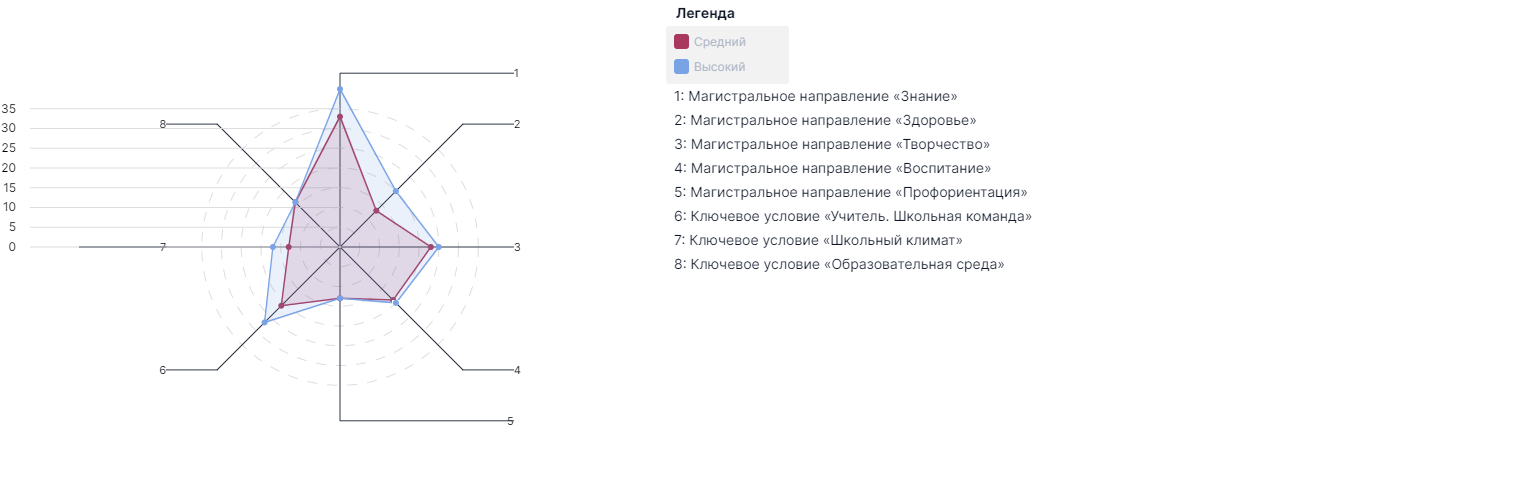
Task: Click the Высокий point on axis 6
Action: click(264, 322)
